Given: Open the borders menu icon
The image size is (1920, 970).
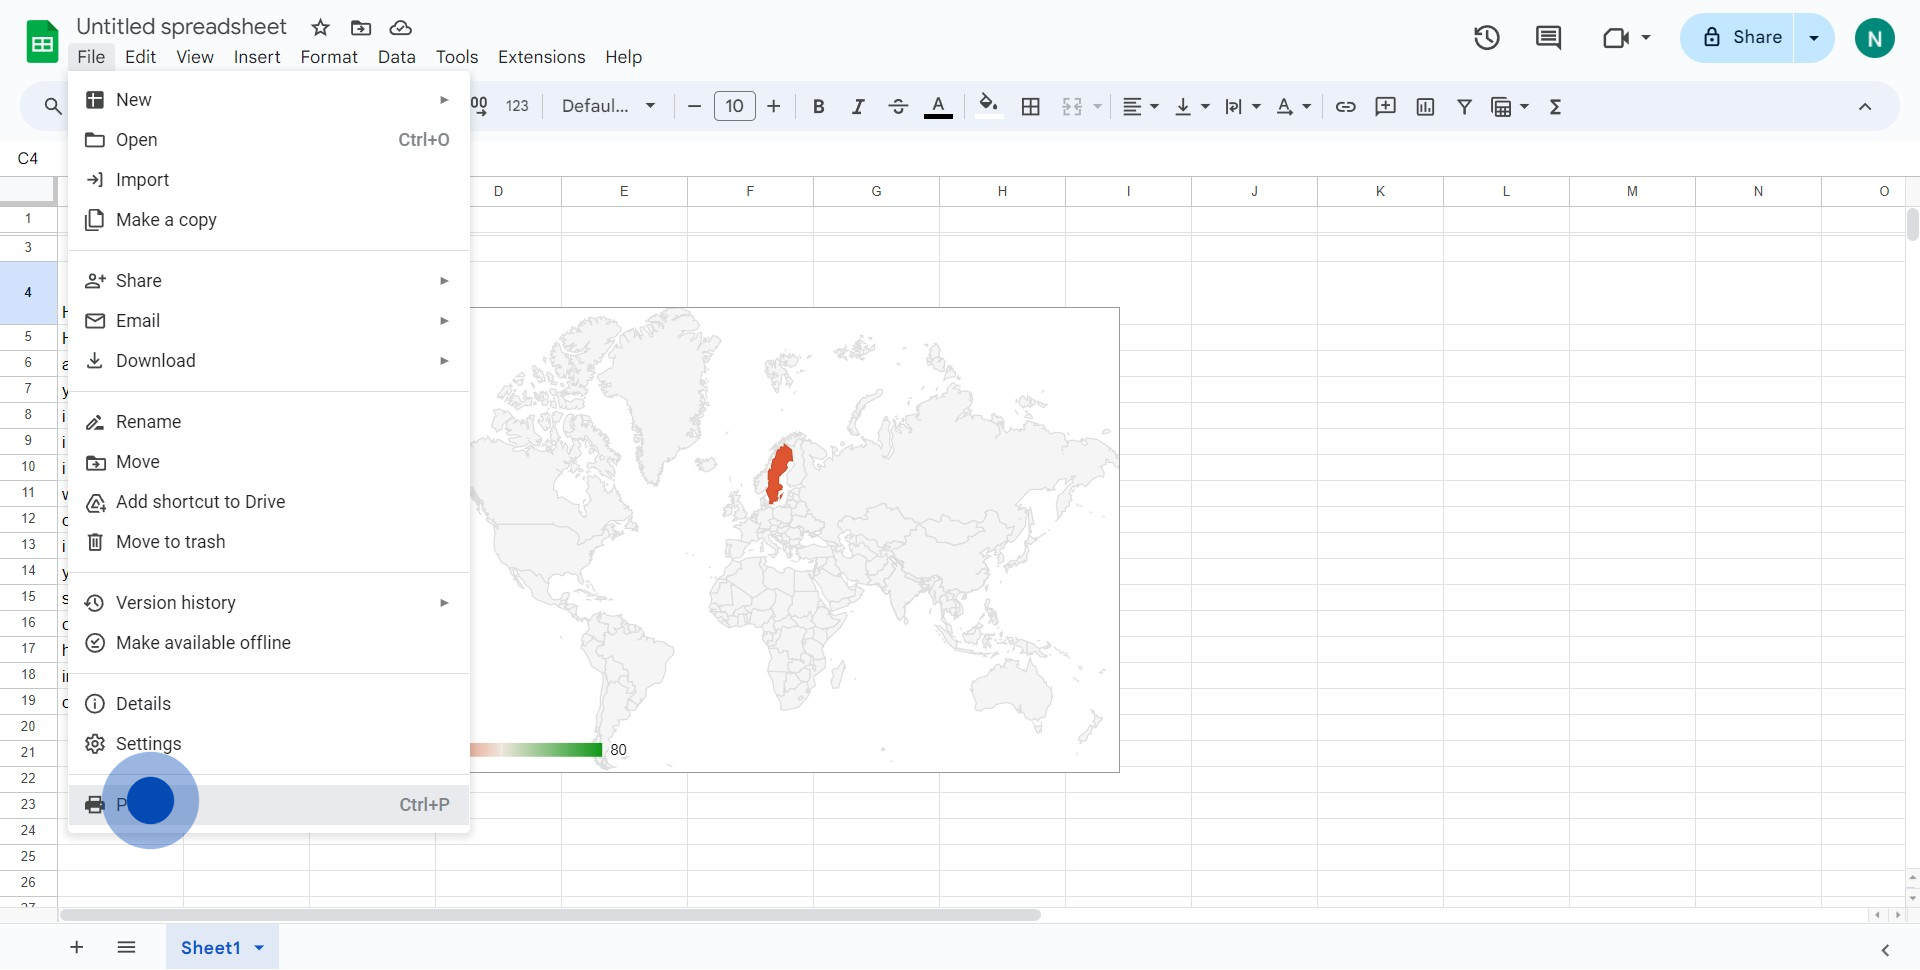Looking at the screenshot, I should [1031, 106].
